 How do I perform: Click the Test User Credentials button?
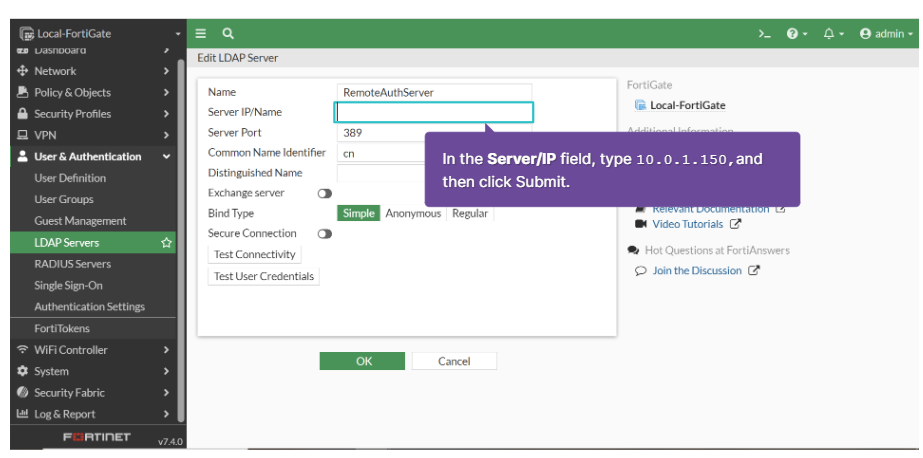point(263,276)
